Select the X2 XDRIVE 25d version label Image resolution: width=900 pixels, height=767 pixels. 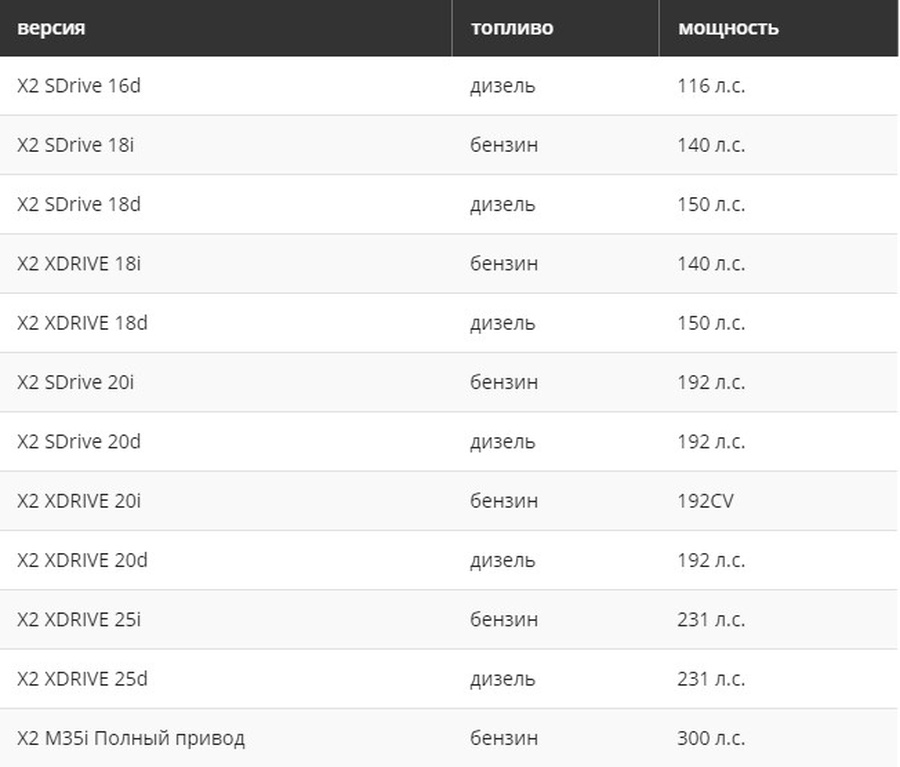(x=82, y=679)
